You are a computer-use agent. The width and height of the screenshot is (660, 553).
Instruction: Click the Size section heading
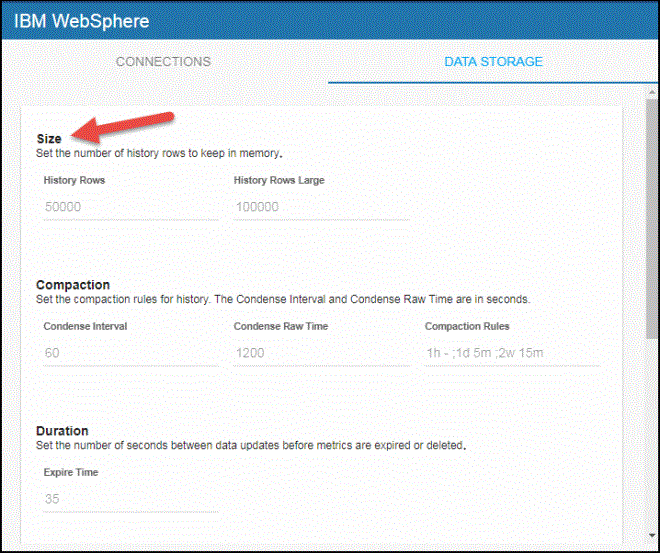click(49, 139)
